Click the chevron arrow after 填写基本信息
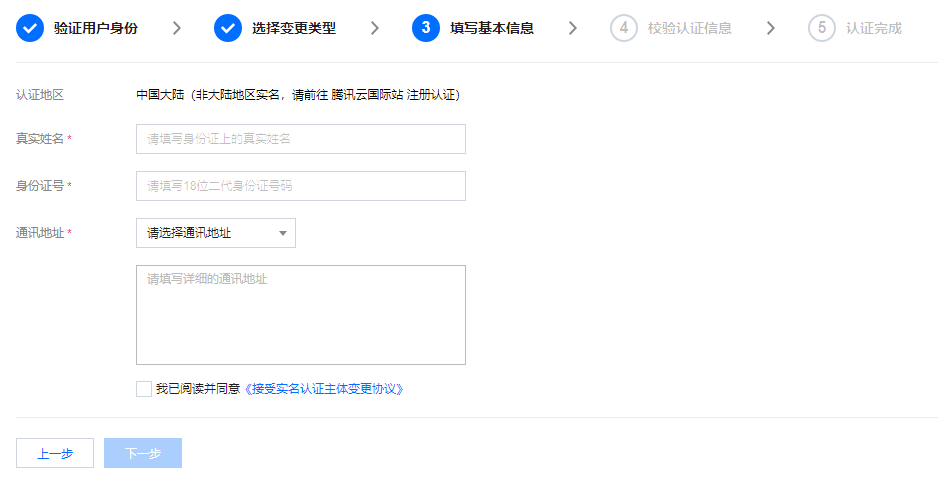The width and height of the screenshot is (938, 478). pyautogui.click(x=572, y=28)
